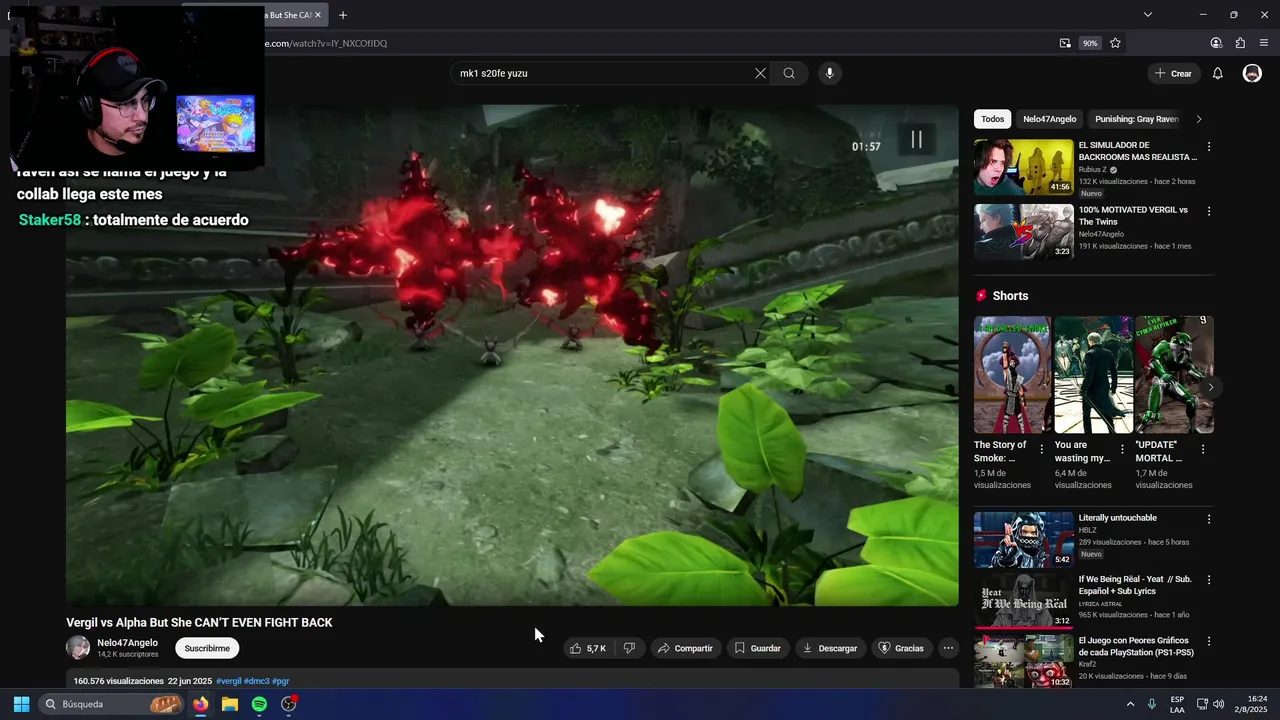
Task: Open options for You are wasting my short
Action: tap(1122, 449)
